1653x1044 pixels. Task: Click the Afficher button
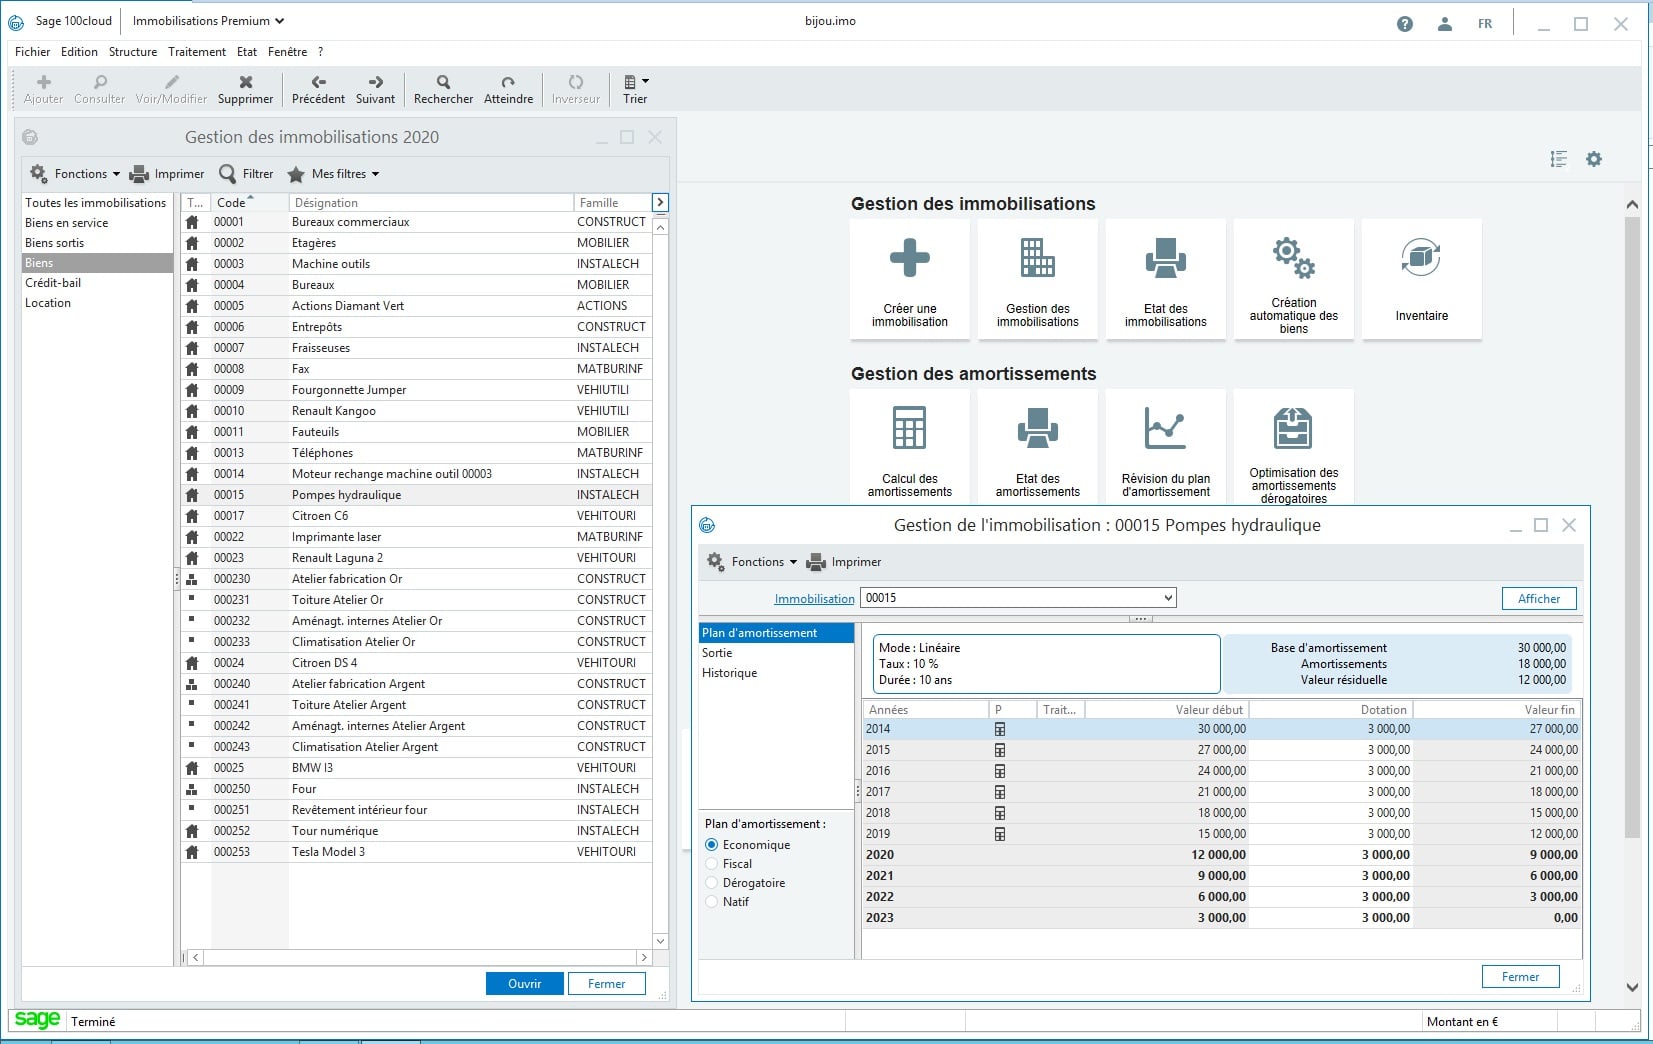point(1538,599)
